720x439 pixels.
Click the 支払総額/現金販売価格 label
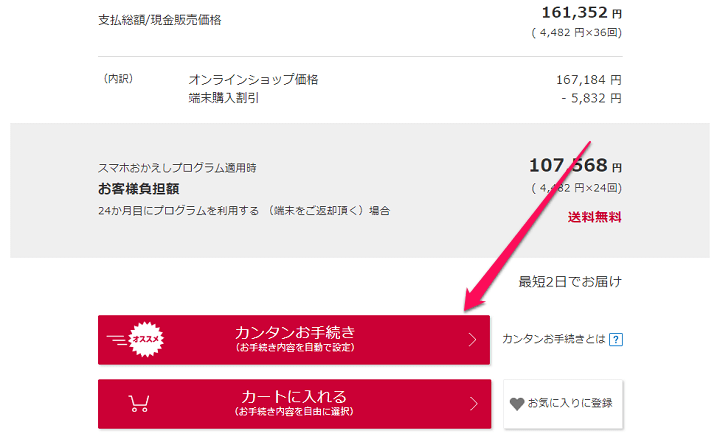point(159,20)
